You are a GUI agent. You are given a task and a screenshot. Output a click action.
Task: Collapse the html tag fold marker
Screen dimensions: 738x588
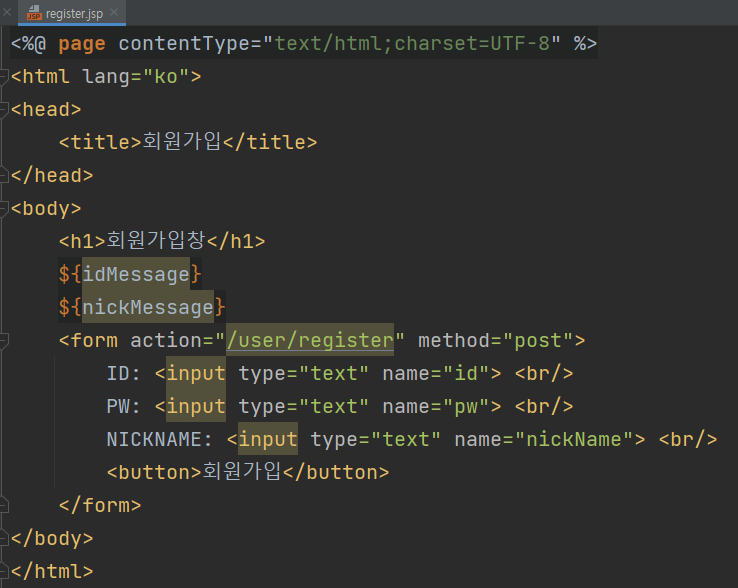coord(4,77)
